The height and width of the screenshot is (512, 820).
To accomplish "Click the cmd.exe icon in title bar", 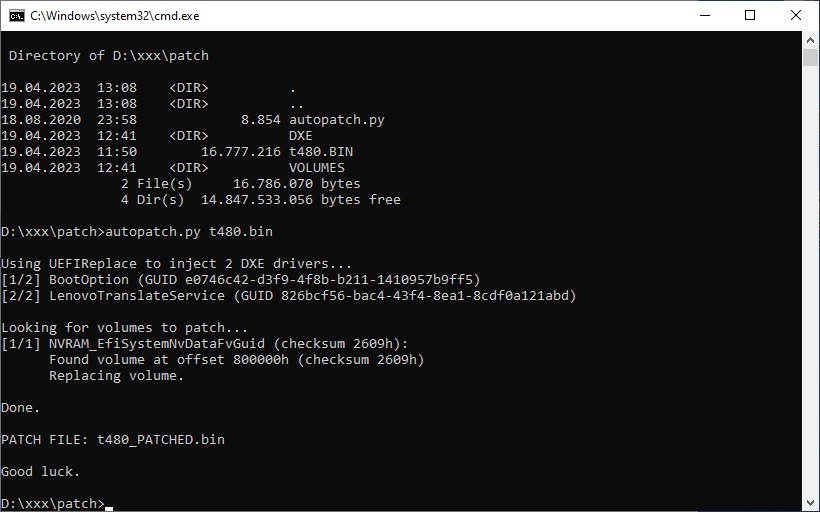I will tap(17, 16).
